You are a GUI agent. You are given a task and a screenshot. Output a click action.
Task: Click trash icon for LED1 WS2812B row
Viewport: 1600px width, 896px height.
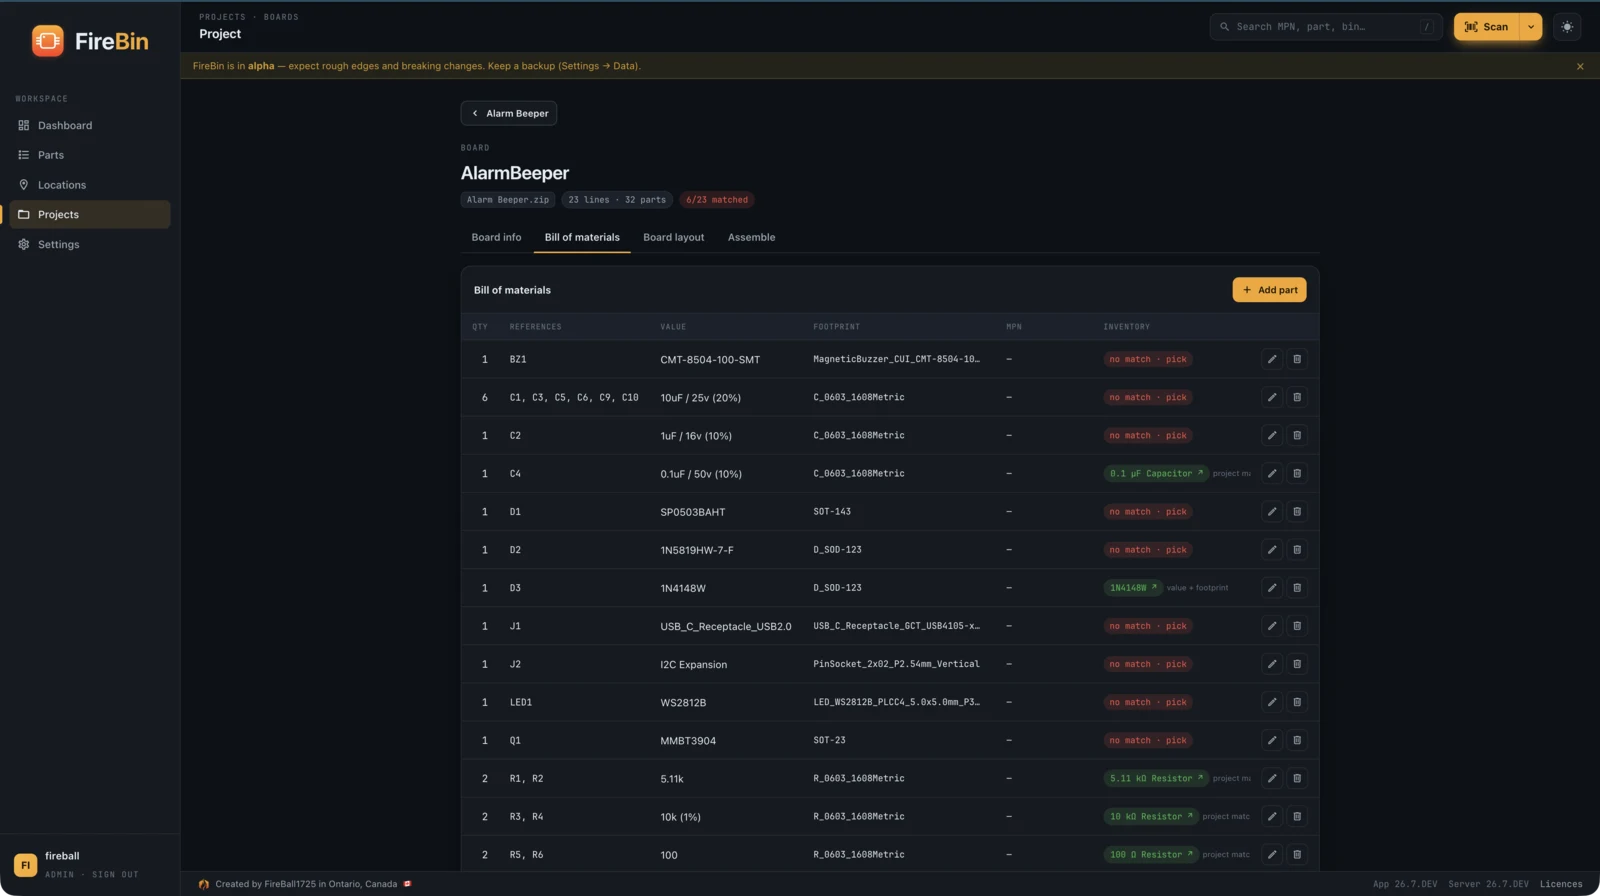coord(1297,702)
